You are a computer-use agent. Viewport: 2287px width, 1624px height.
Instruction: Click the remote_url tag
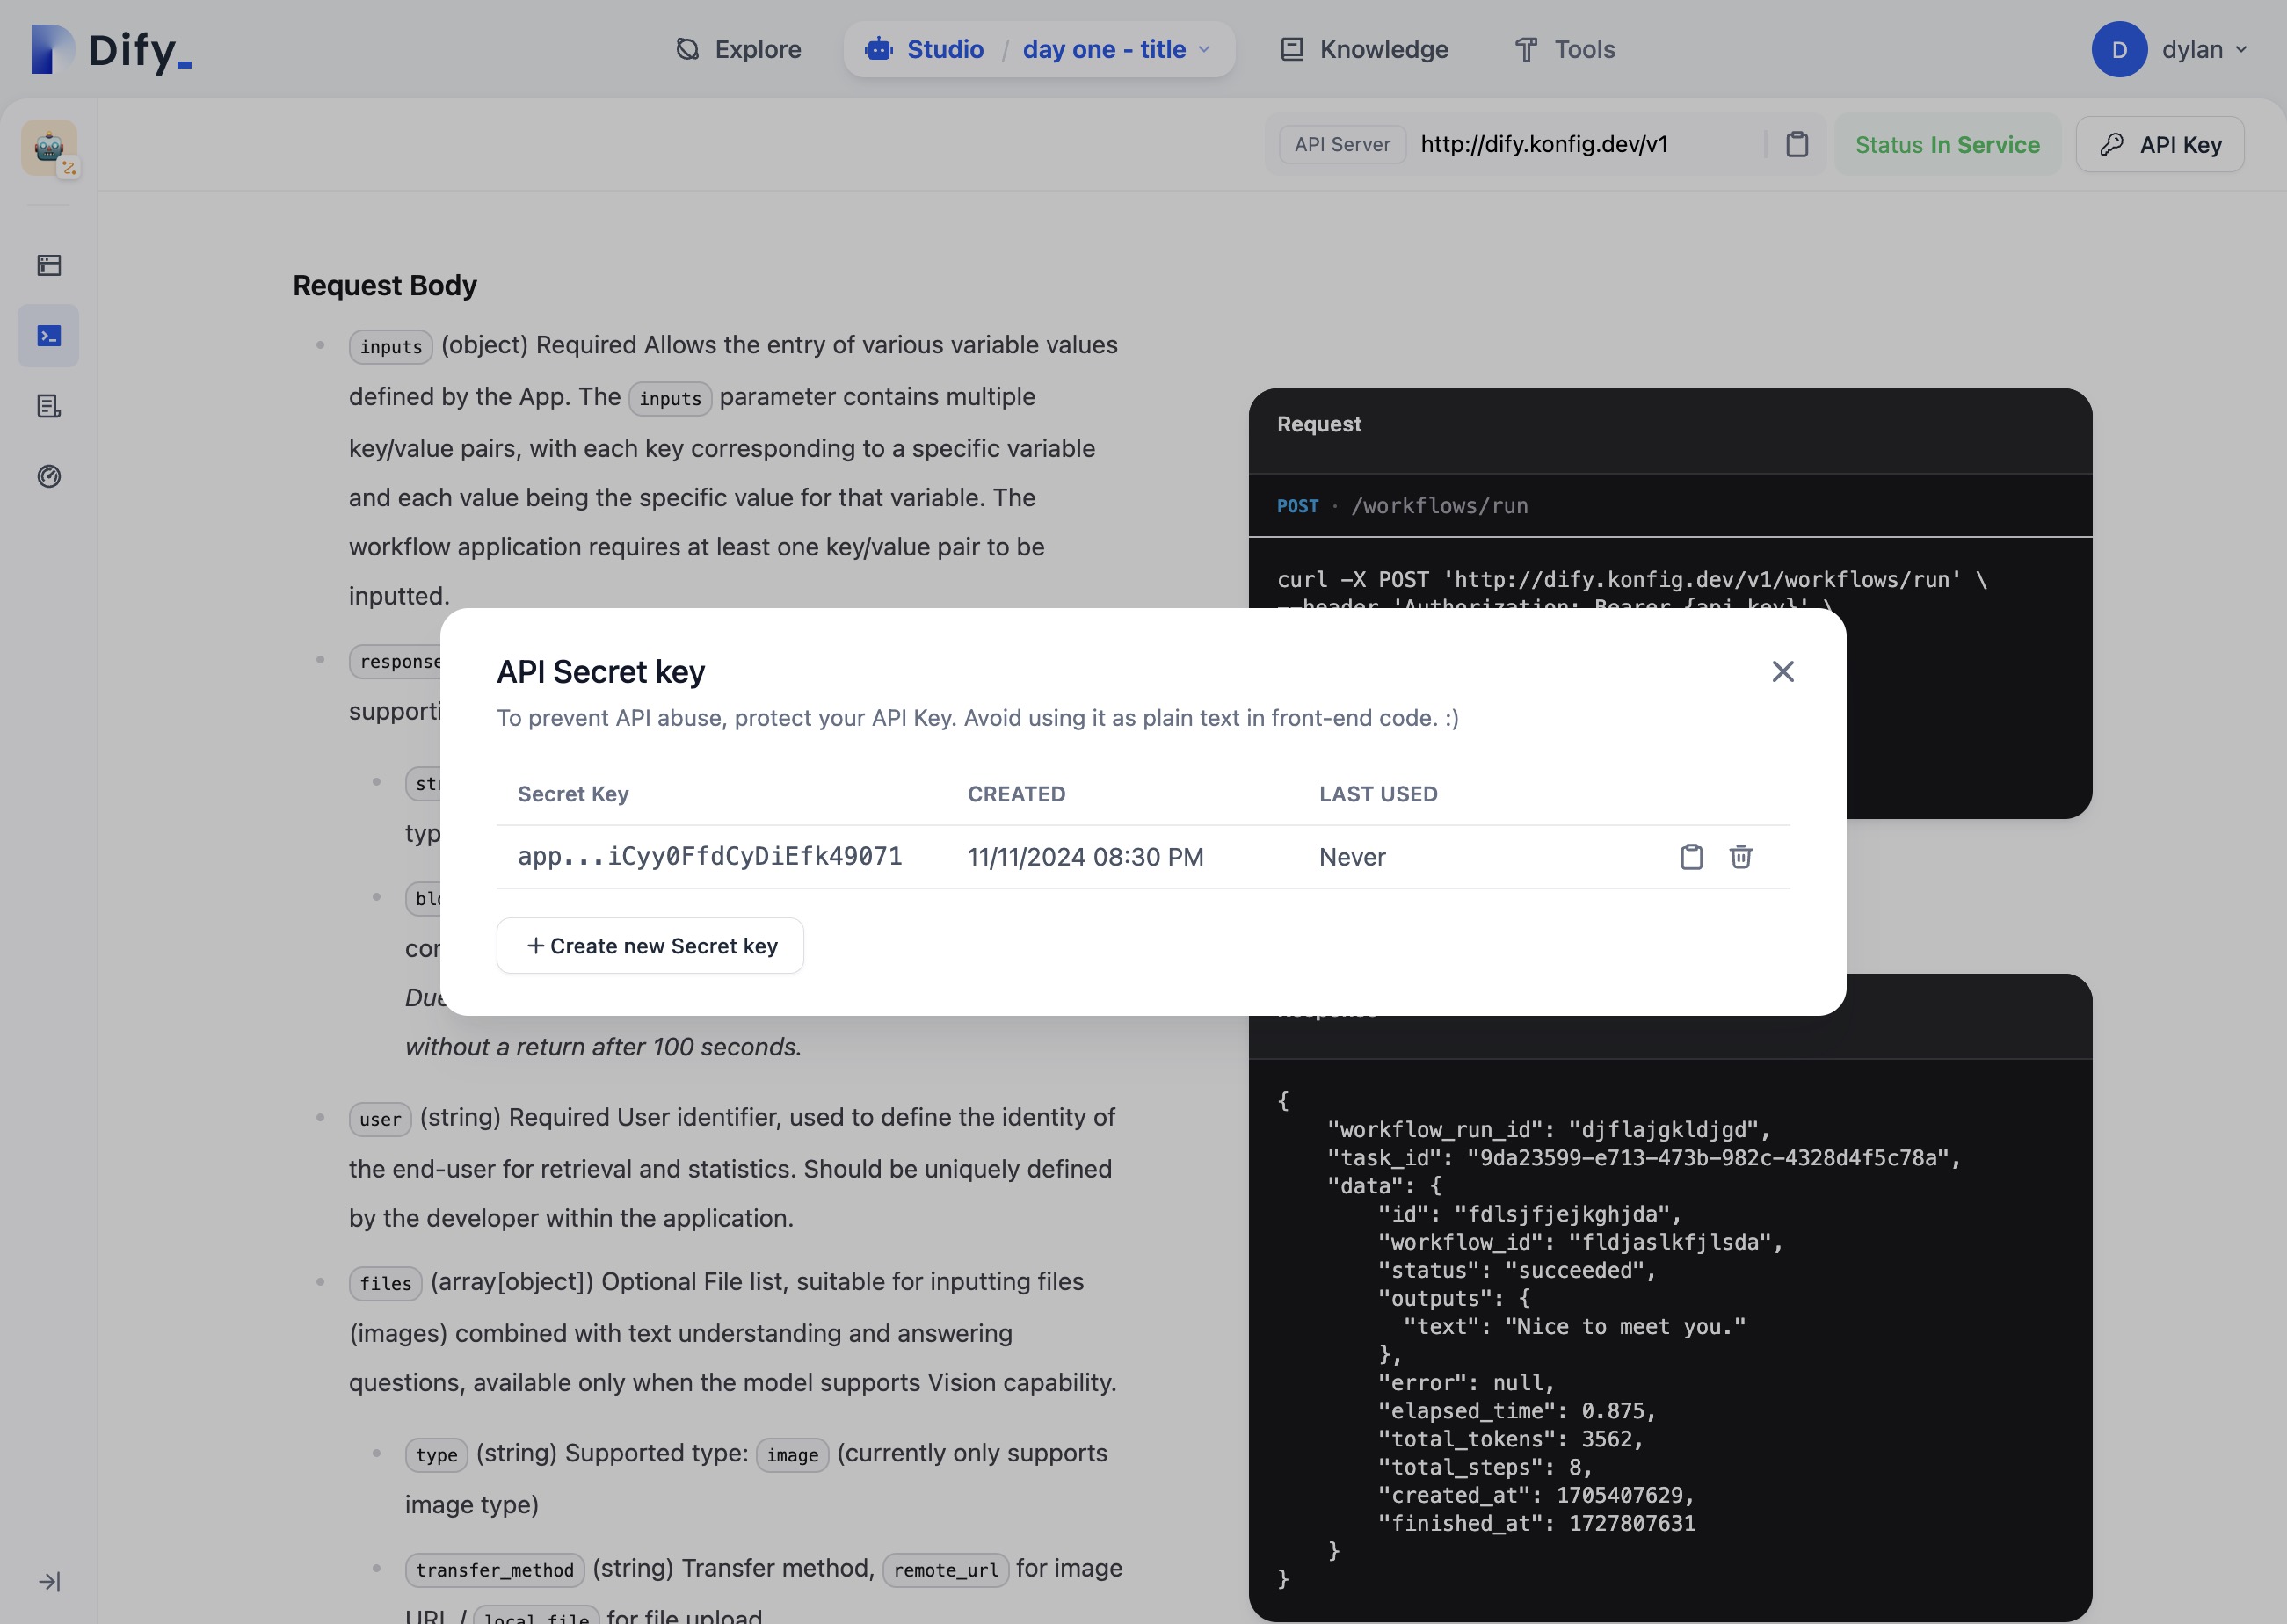pos(946,1570)
